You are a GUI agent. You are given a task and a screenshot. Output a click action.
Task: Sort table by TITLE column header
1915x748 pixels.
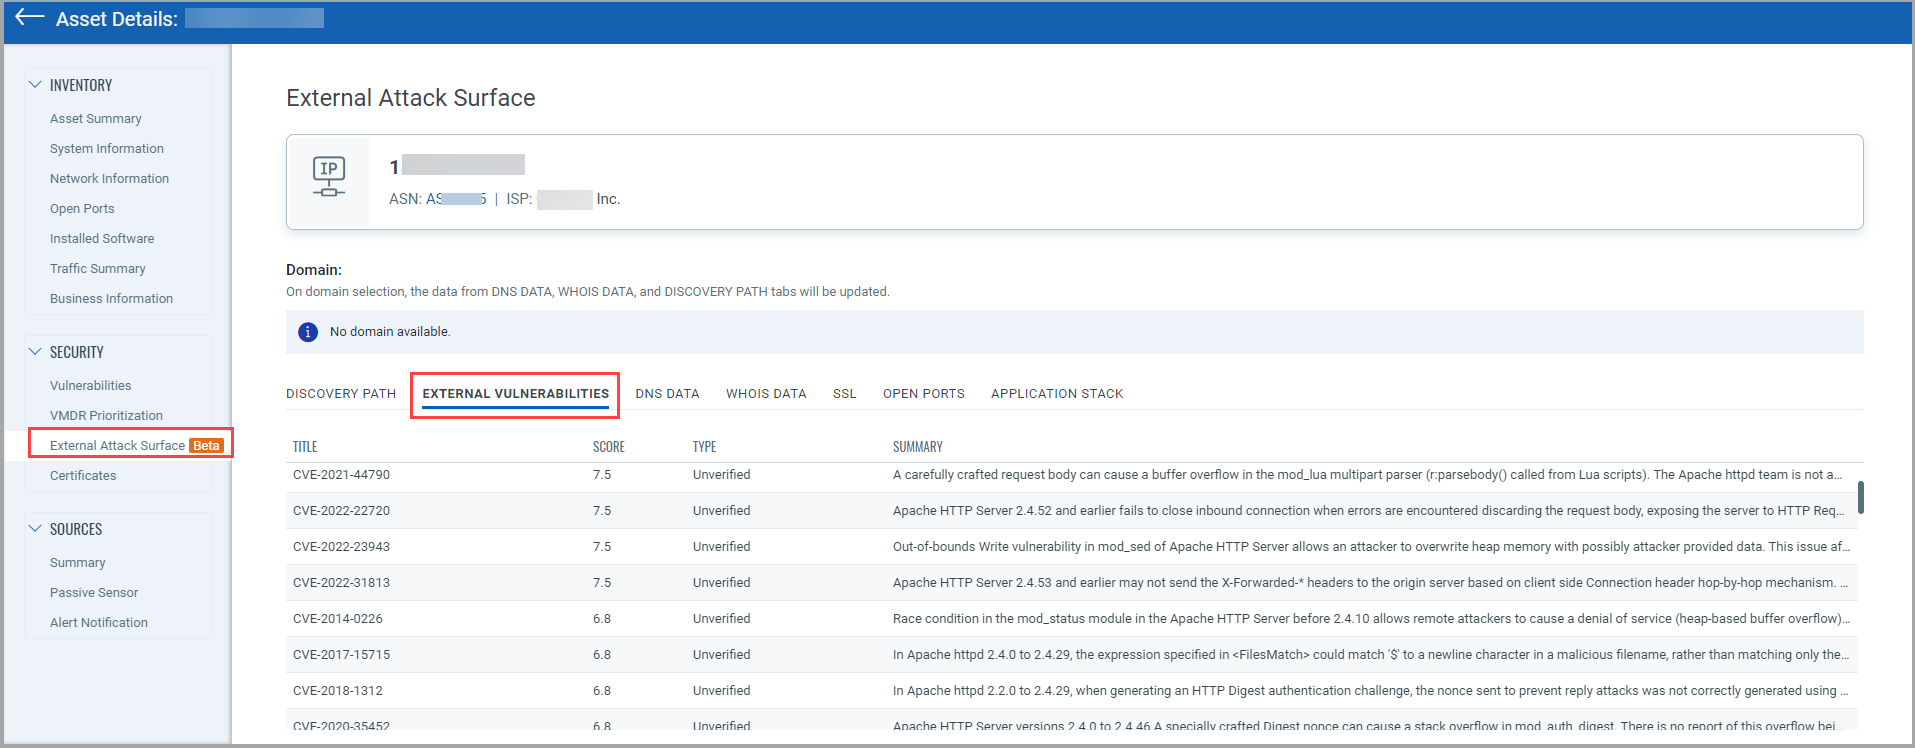point(305,447)
